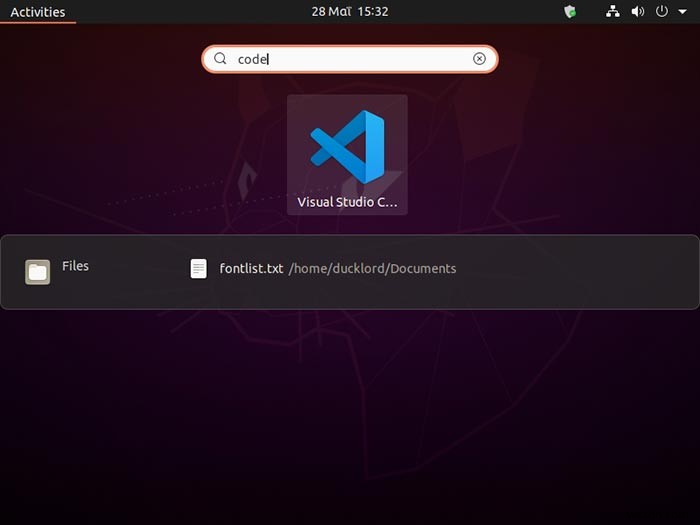Clear the search field text
Viewport: 700px width, 525px height.
coord(479,59)
